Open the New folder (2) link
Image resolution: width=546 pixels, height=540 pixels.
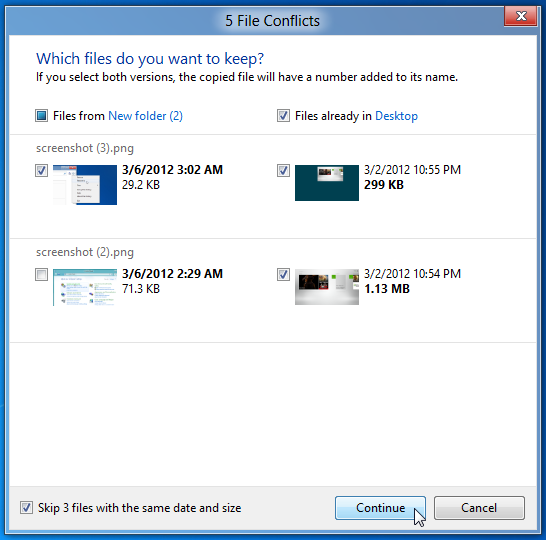[146, 116]
